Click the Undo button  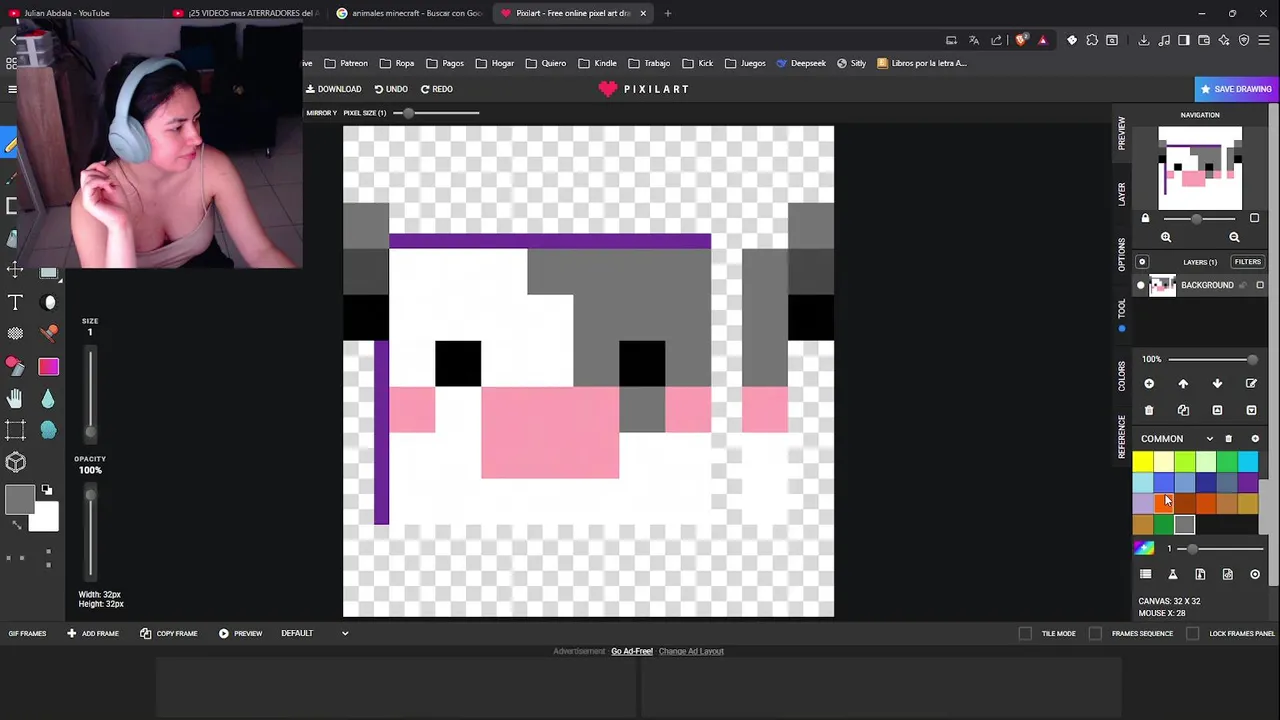pyautogui.click(x=391, y=89)
